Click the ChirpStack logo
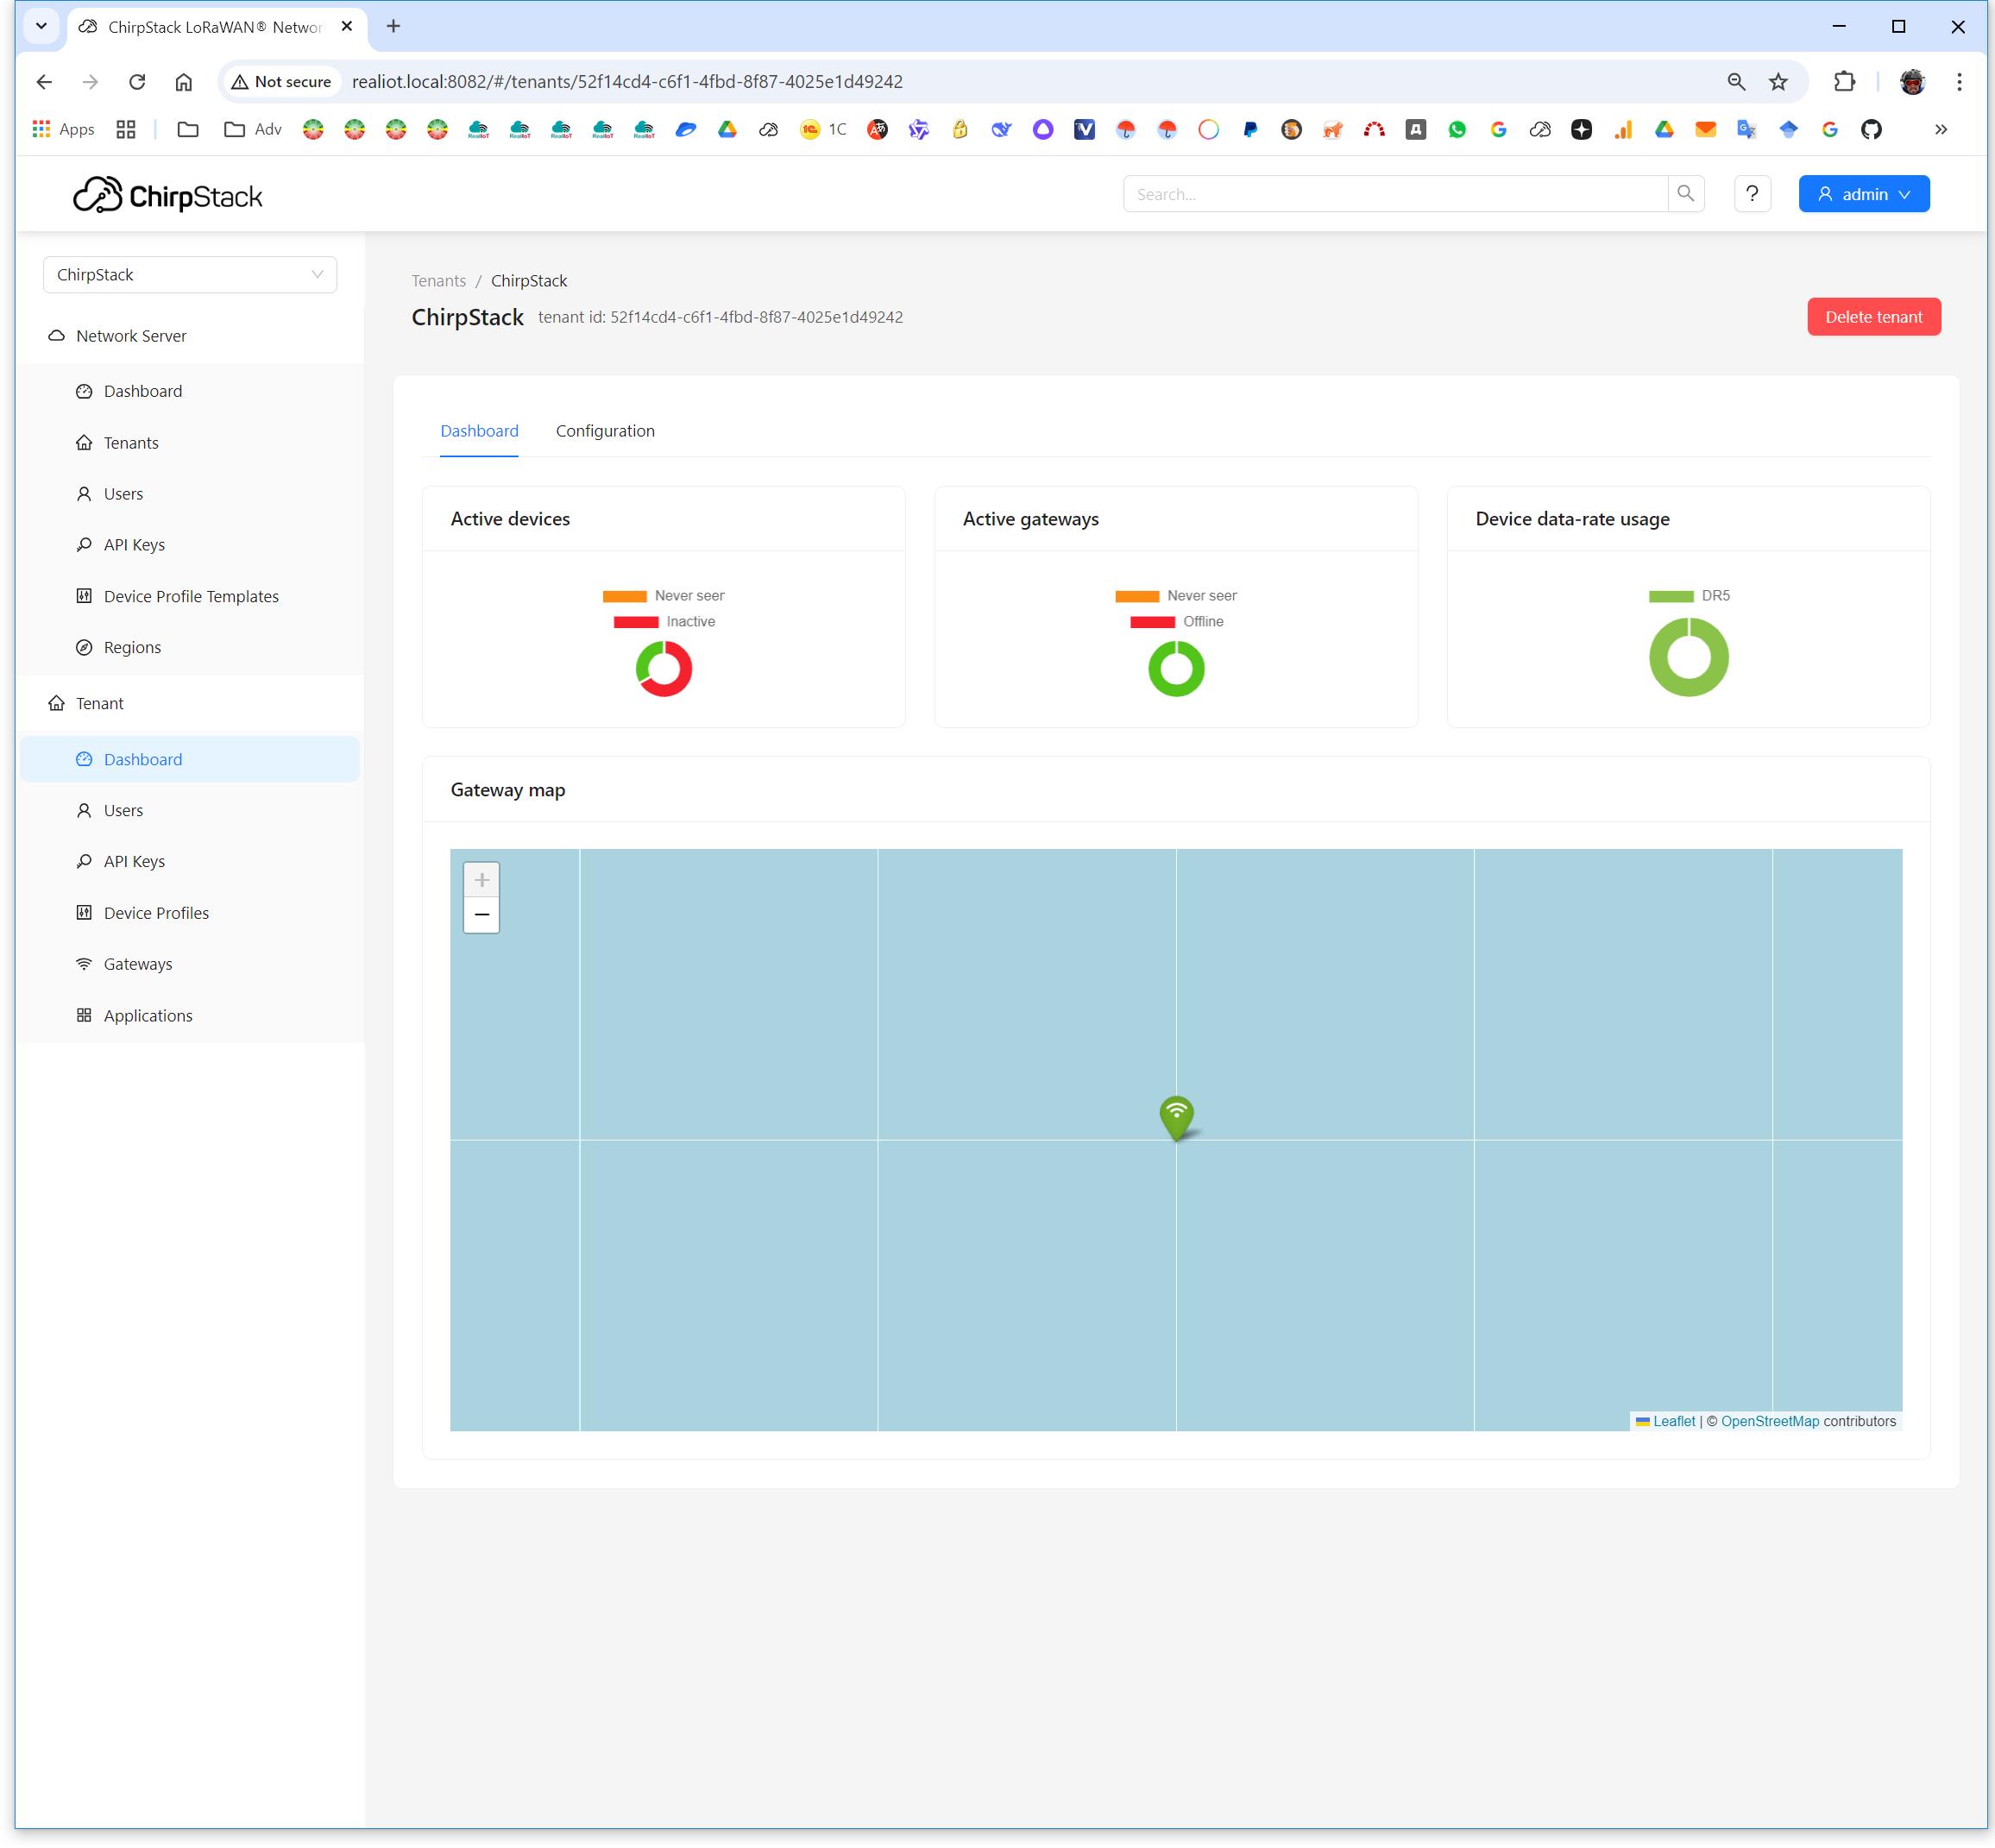This screenshot has height=1848, width=1995. tap(168, 195)
